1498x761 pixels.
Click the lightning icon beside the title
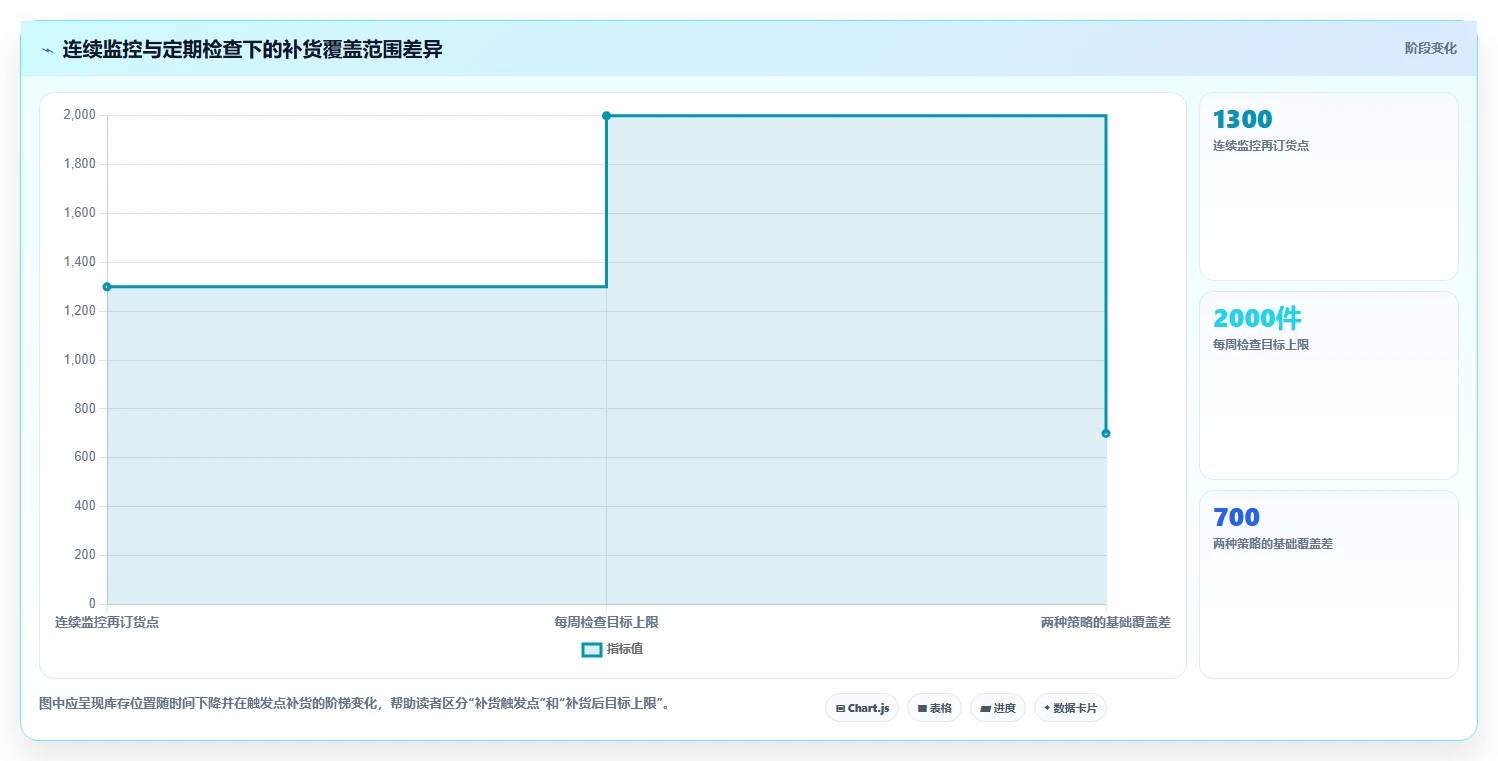(47, 50)
